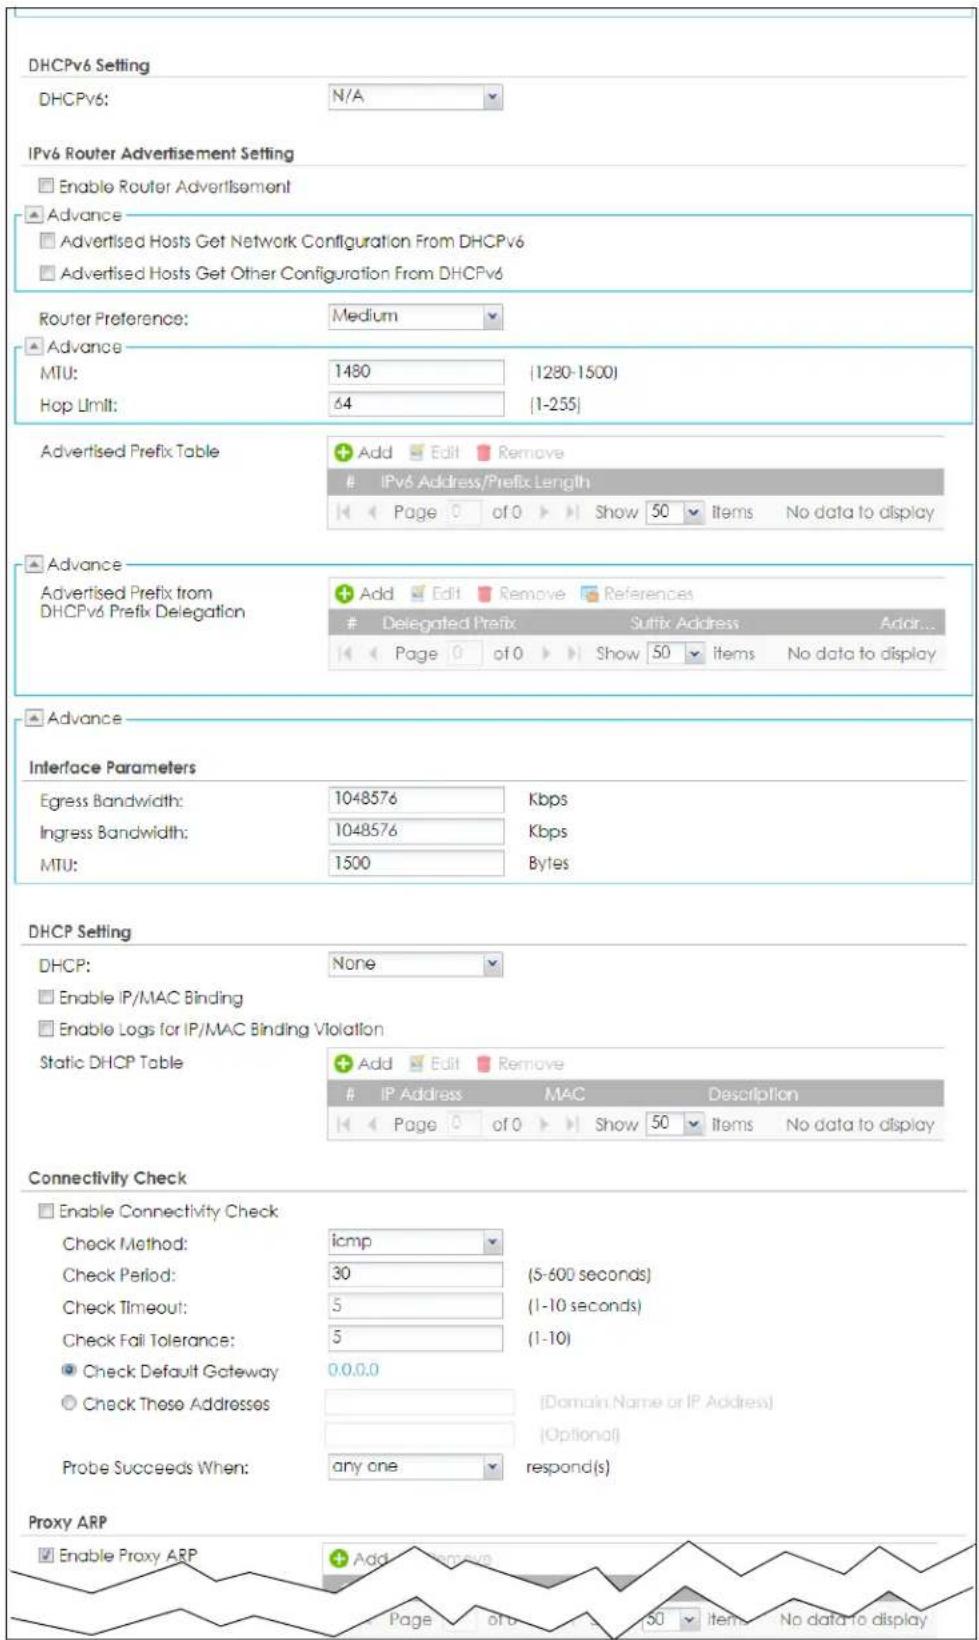Check Advertised Hosts Get Network Configuration From DHCPv6
The width and height of the screenshot is (979, 1640).
47,241
